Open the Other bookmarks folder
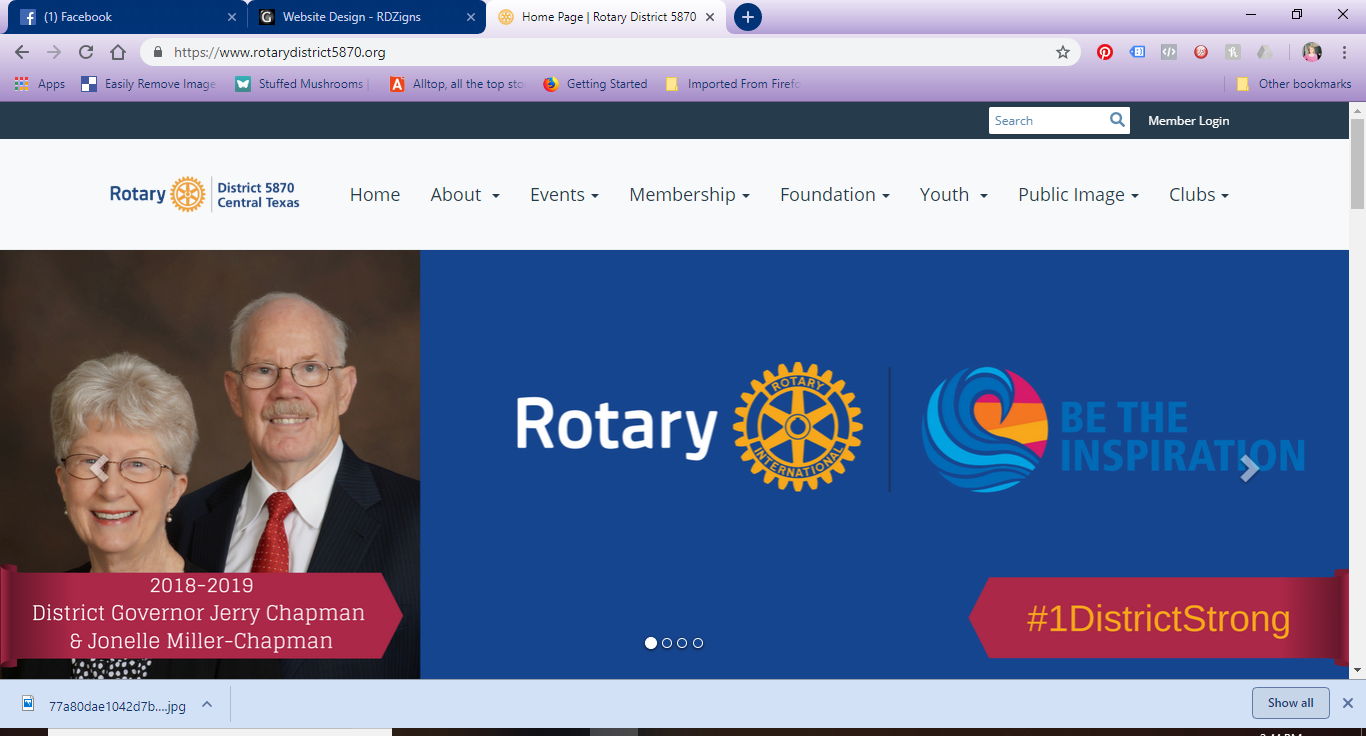Image resolution: width=1366 pixels, height=736 pixels. pyautogui.click(x=1294, y=84)
